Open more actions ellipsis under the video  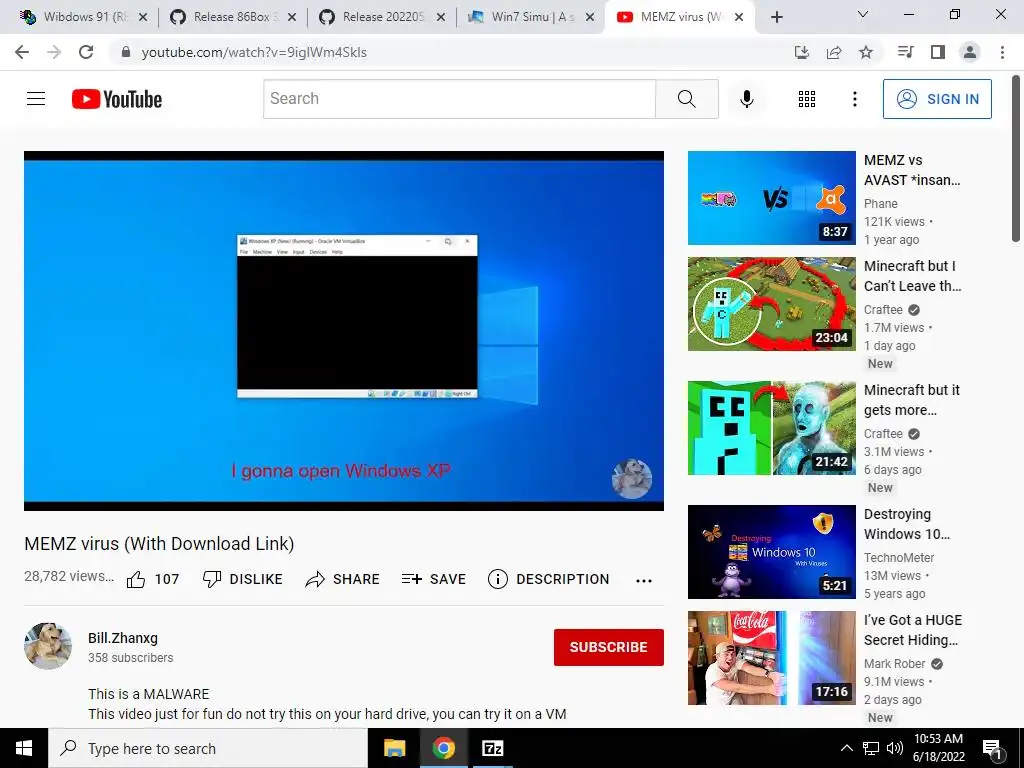pos(644,581)
